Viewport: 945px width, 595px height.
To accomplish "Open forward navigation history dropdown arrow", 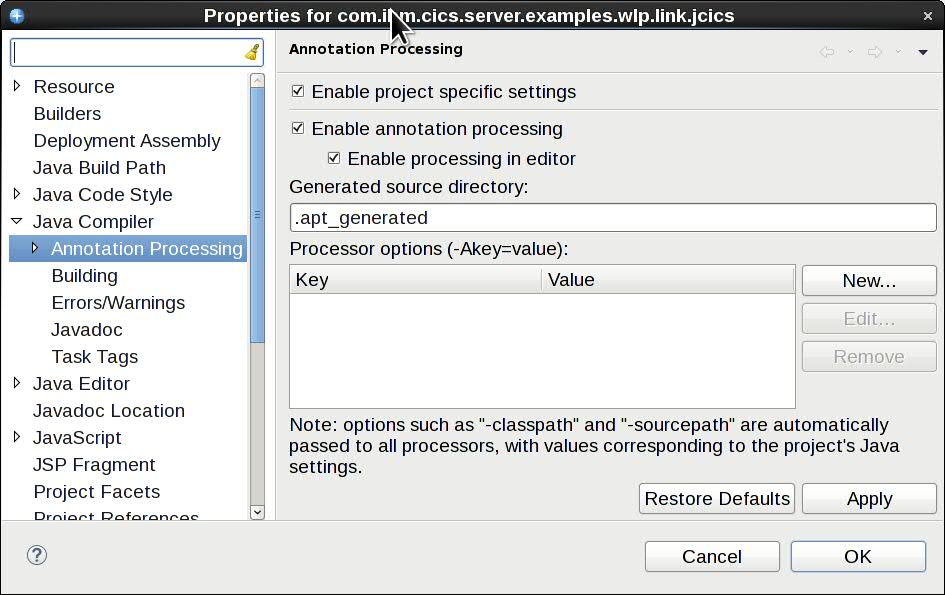I will pos(899,51).
